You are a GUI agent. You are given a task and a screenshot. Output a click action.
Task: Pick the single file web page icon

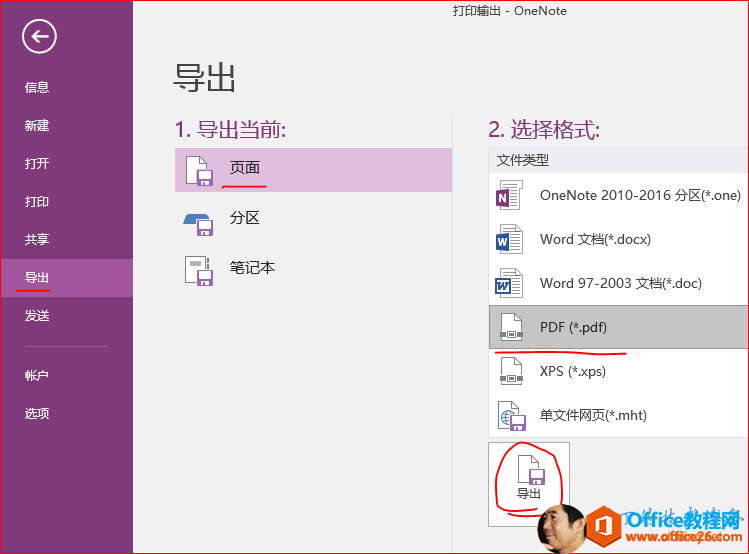pyautogui.click(x=510, y=415)
